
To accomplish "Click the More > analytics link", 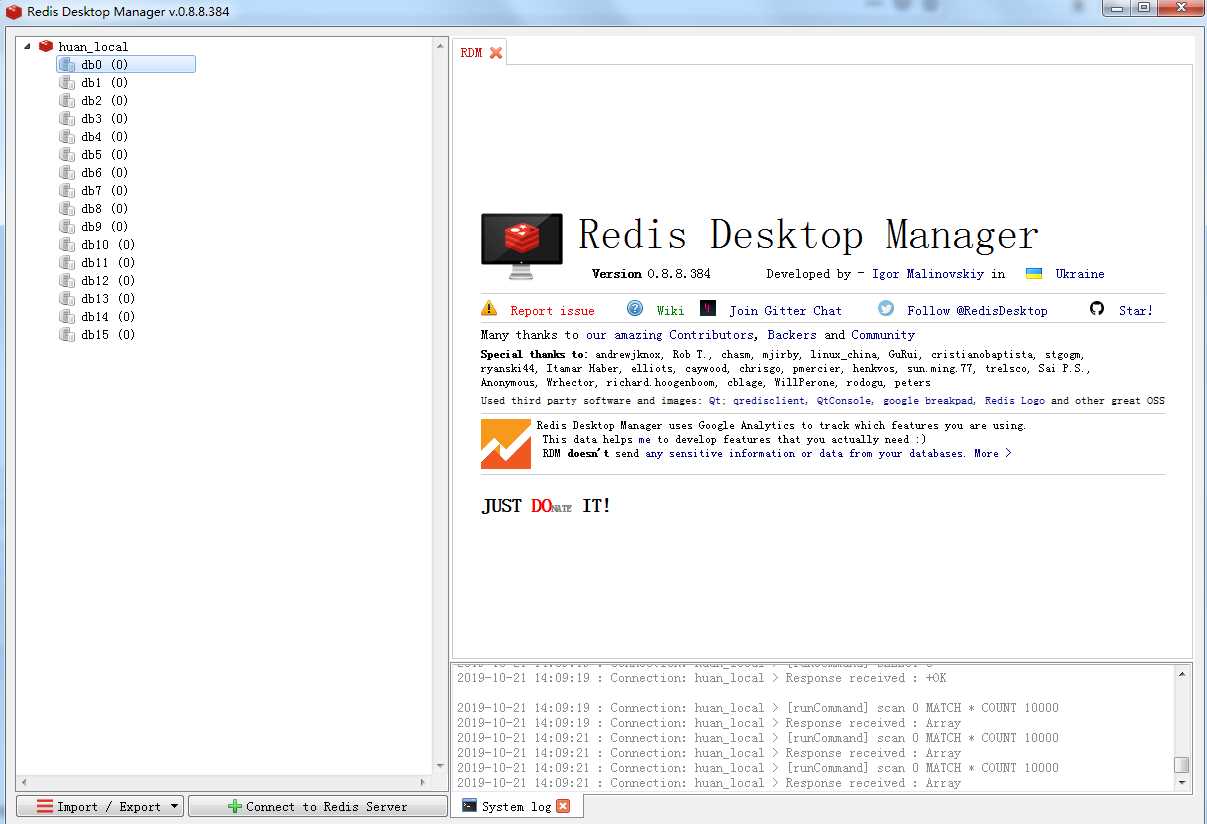I will tap(993, 454).
